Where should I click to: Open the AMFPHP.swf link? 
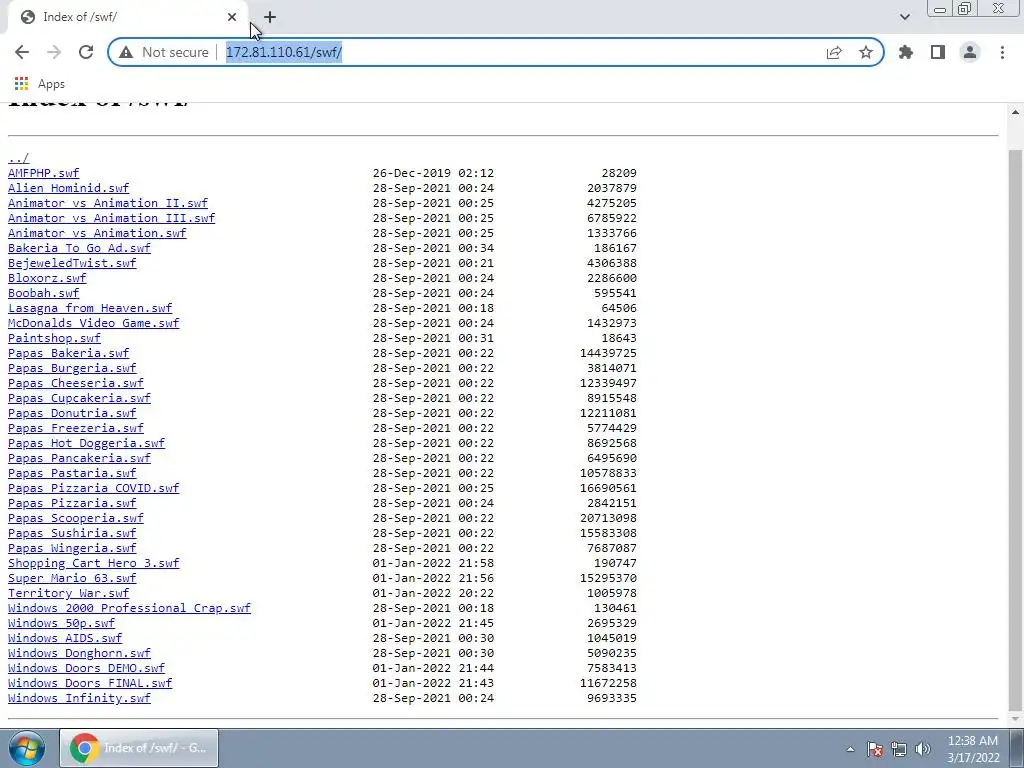(43, 173)
